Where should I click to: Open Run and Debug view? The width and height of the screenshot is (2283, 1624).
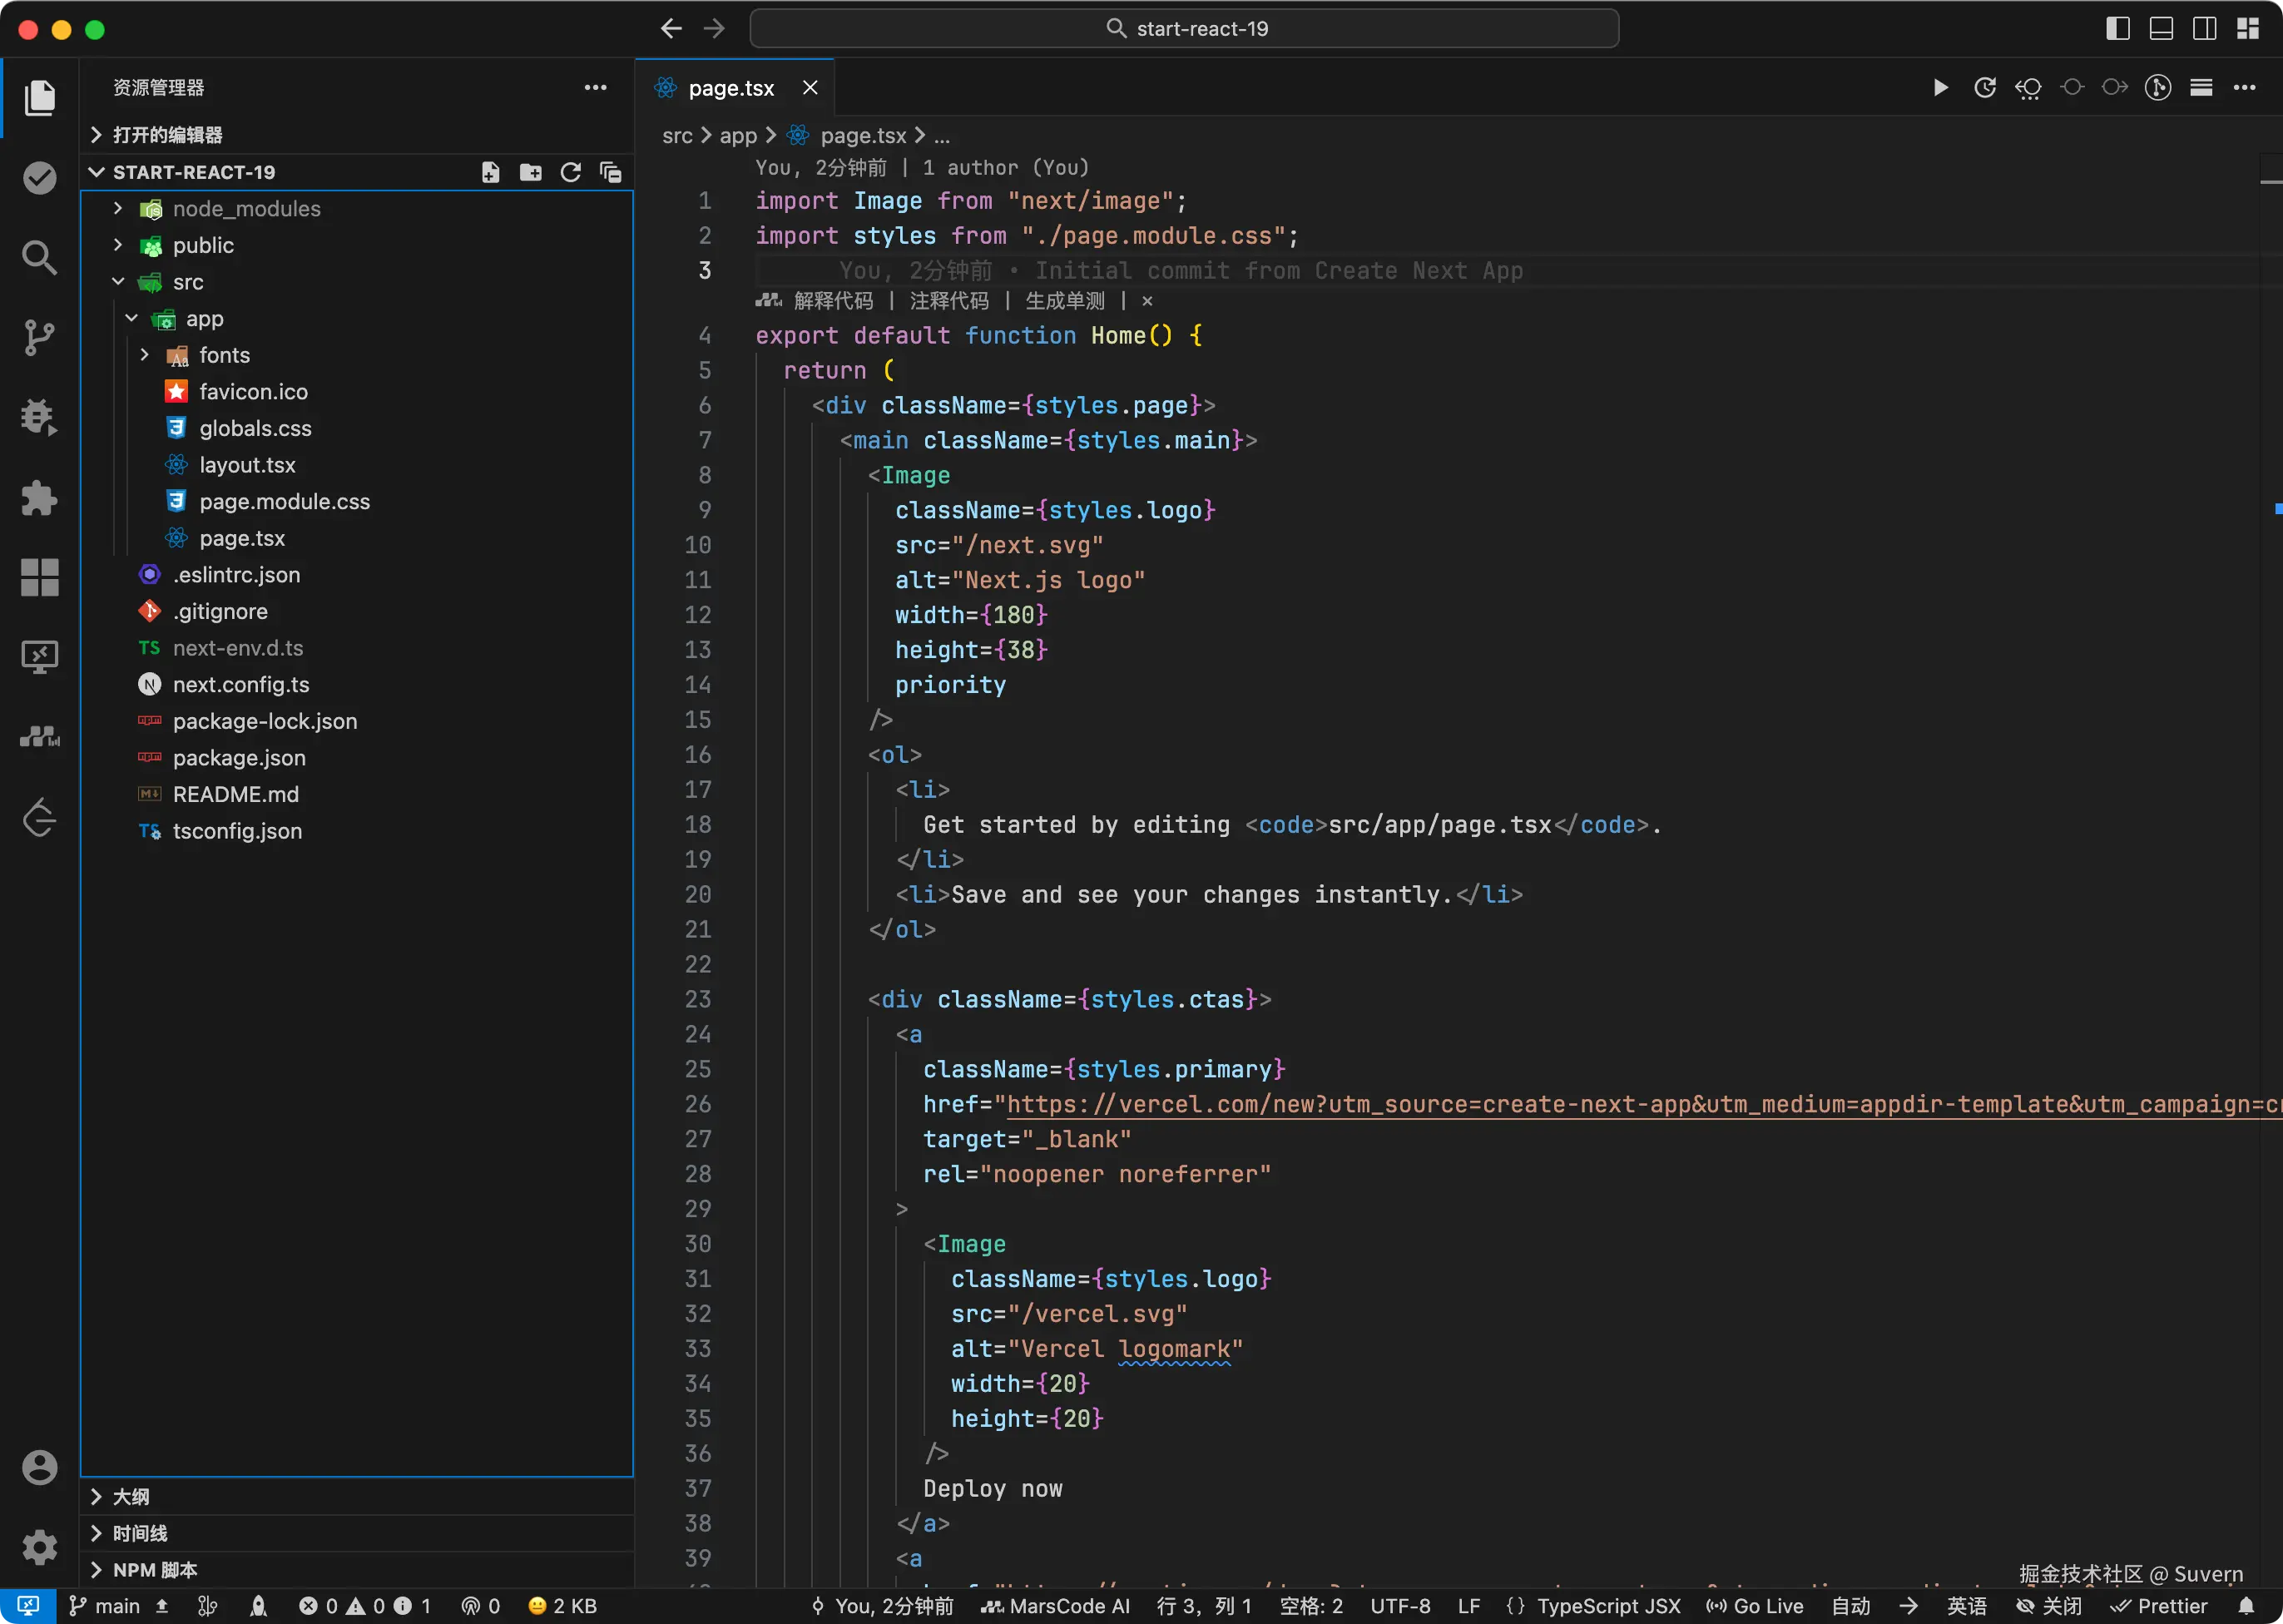tap(39, 418)
